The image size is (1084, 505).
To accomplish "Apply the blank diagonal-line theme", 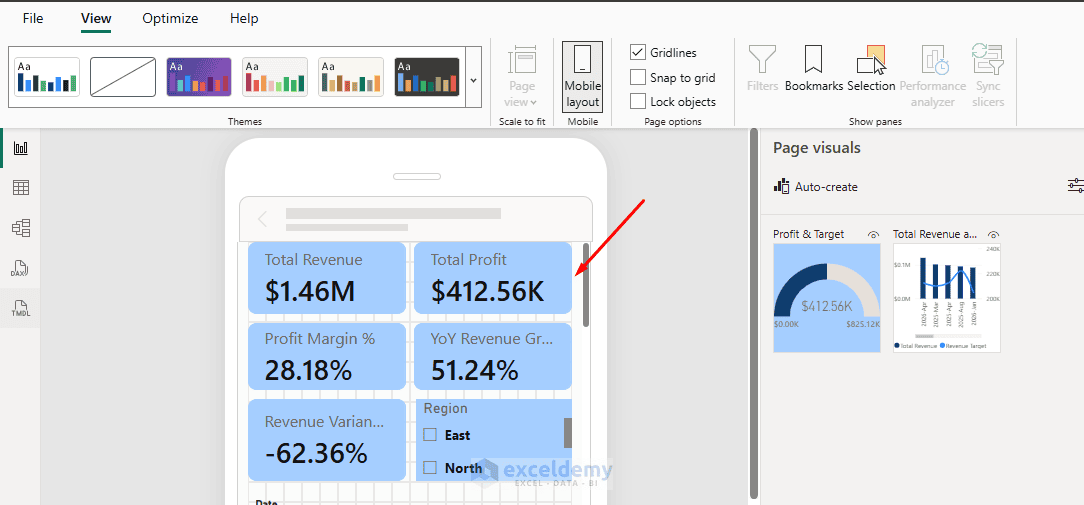I will pyautogui.click(x=123, y=77).
